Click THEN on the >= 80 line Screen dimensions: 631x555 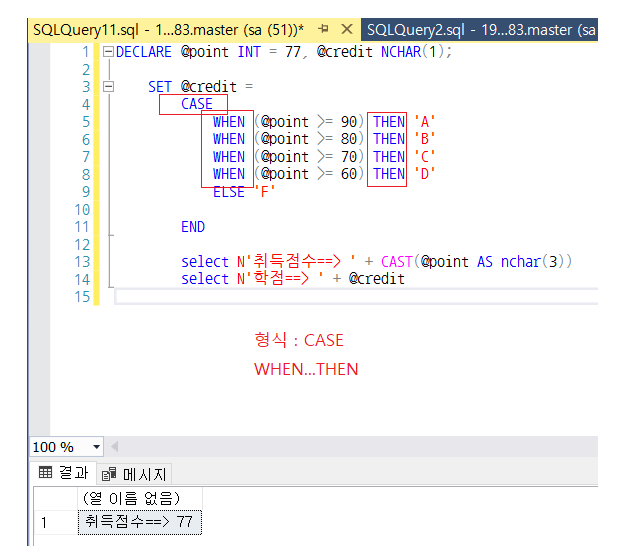(x=389, y=139)
